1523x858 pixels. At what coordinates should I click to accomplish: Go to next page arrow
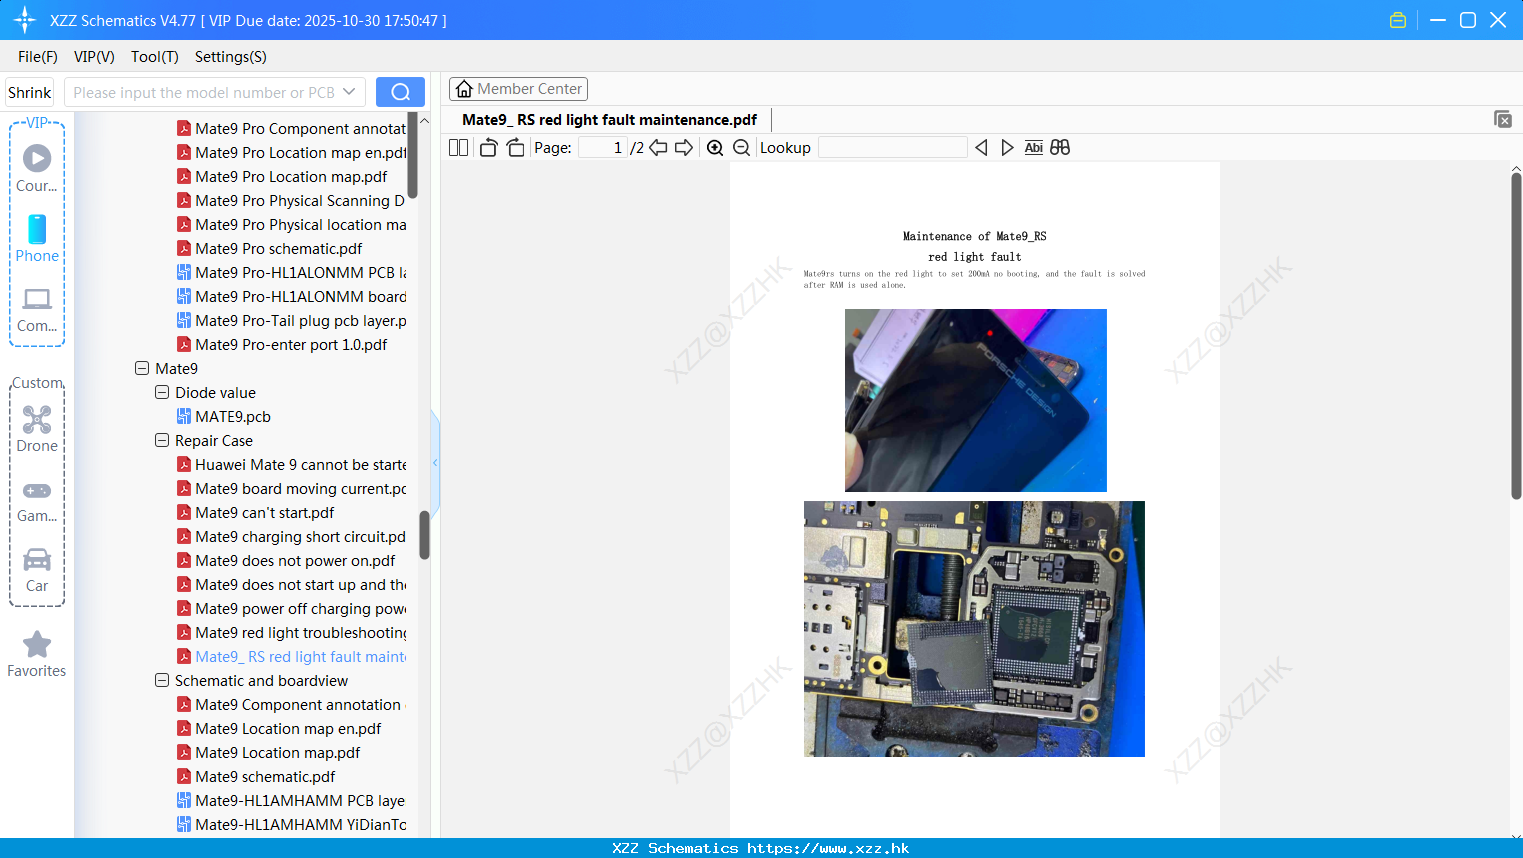click(x=684, y=147)
